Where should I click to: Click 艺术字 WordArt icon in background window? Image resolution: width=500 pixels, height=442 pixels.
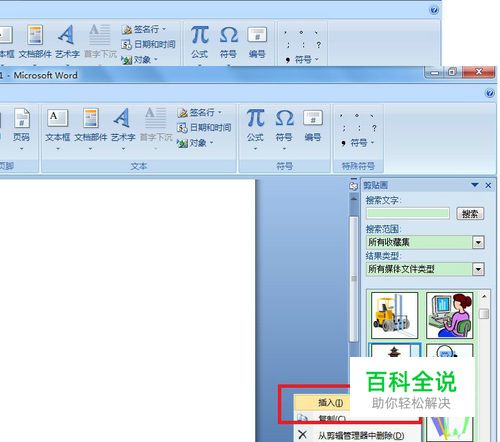pos(67,42)
